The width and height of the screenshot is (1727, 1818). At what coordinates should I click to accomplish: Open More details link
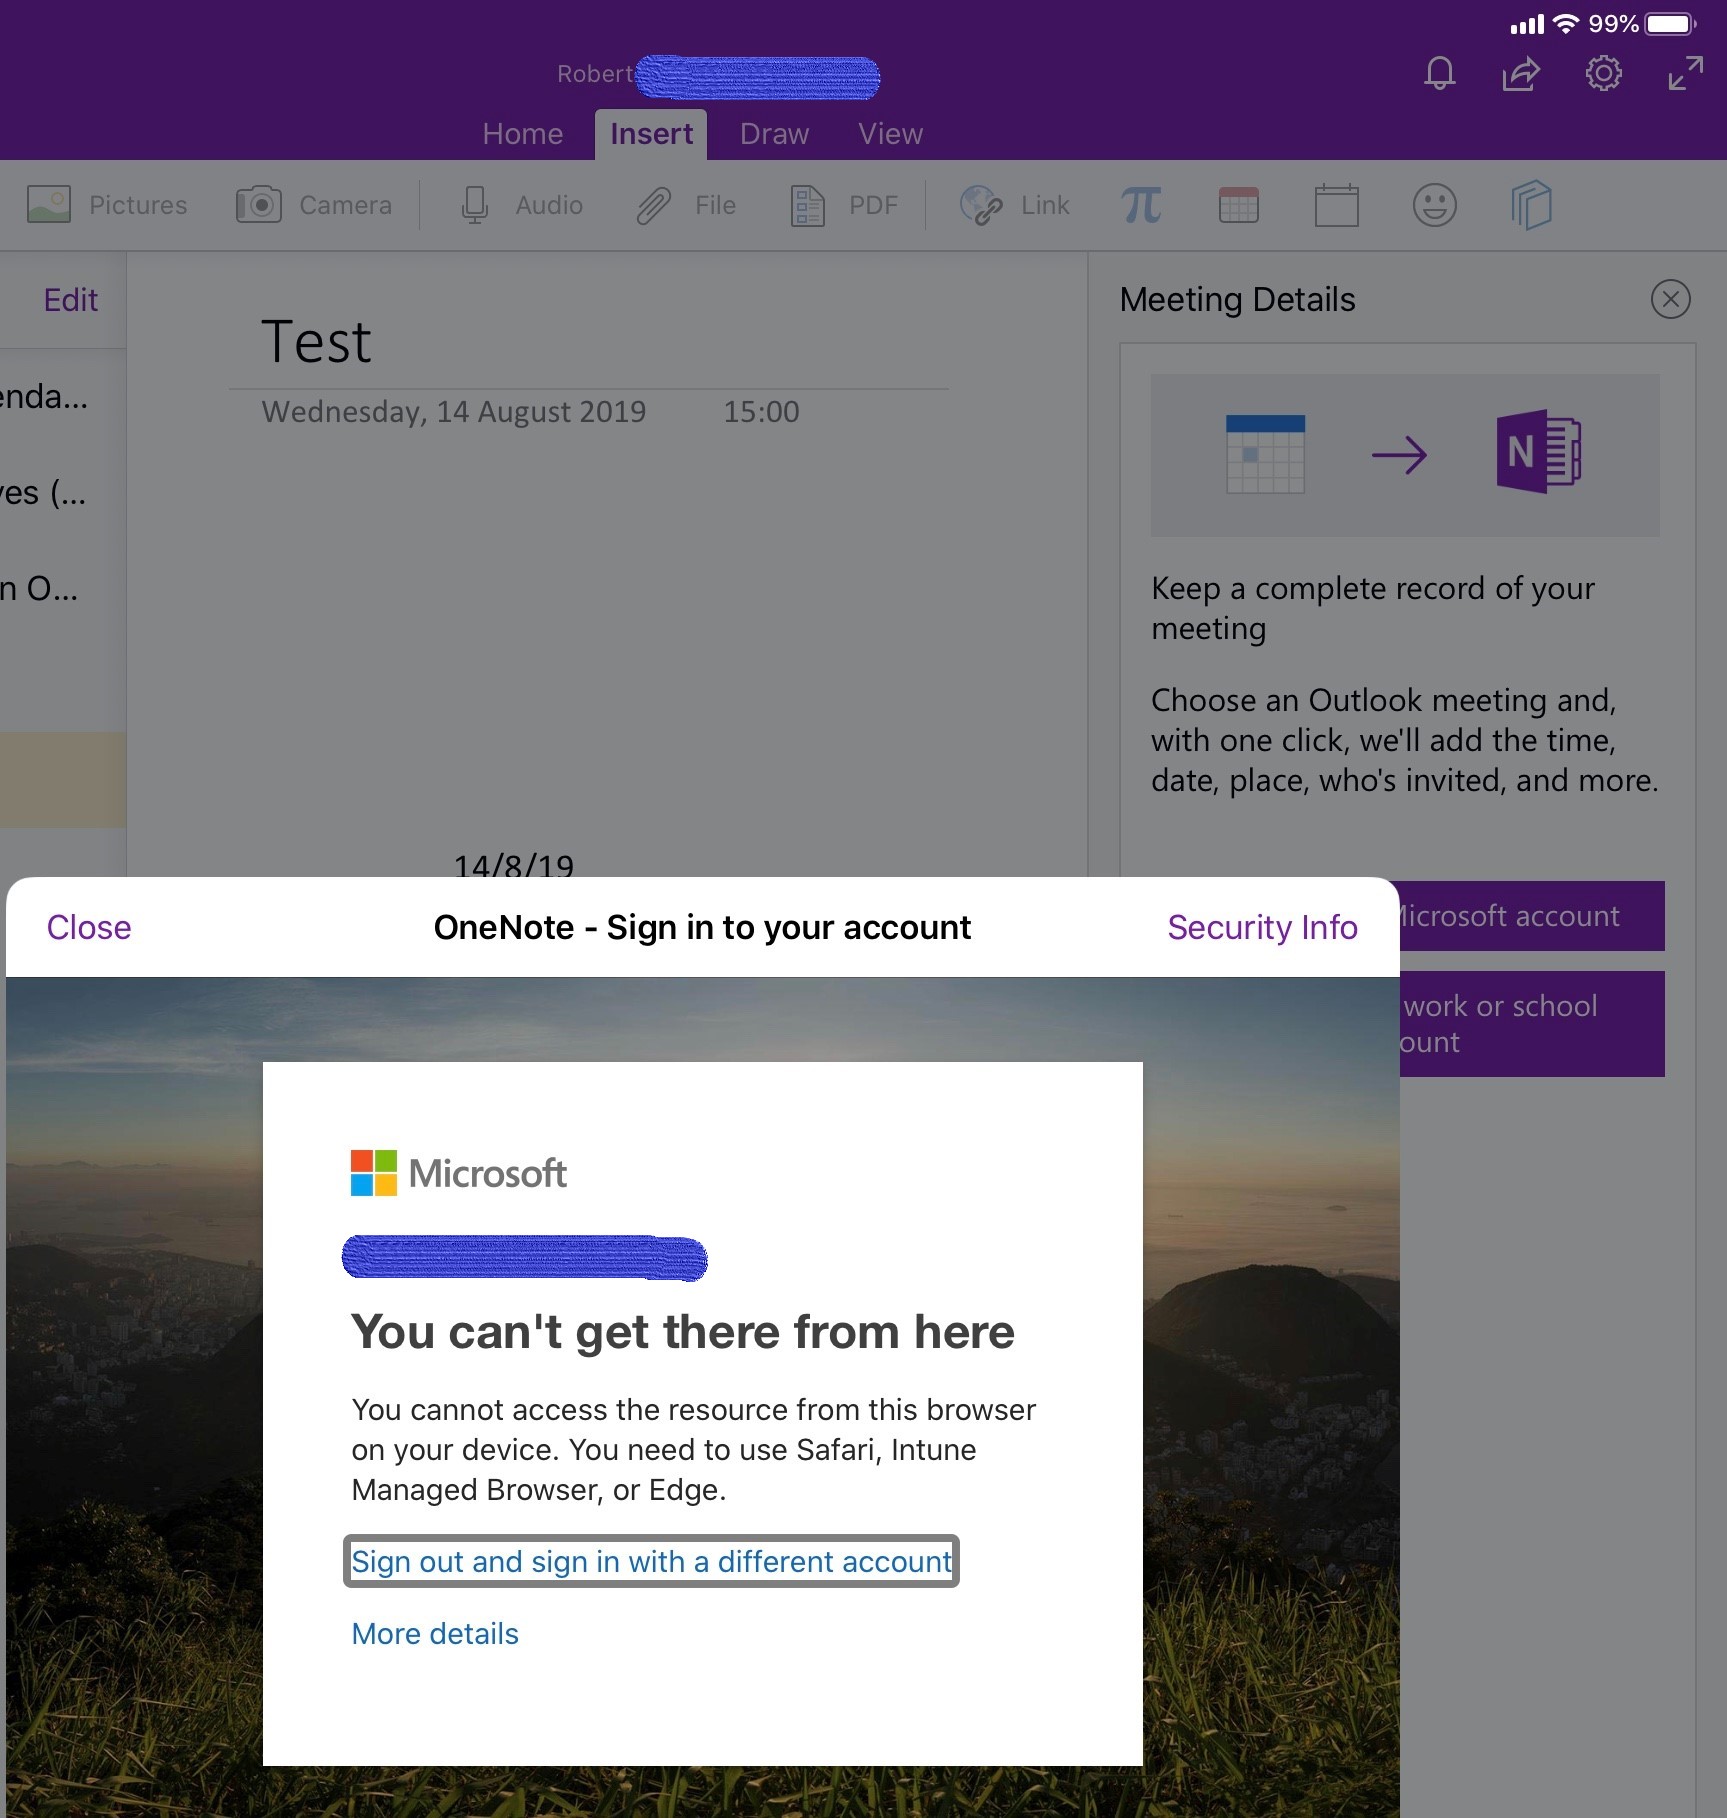(x=435, y=1633)
